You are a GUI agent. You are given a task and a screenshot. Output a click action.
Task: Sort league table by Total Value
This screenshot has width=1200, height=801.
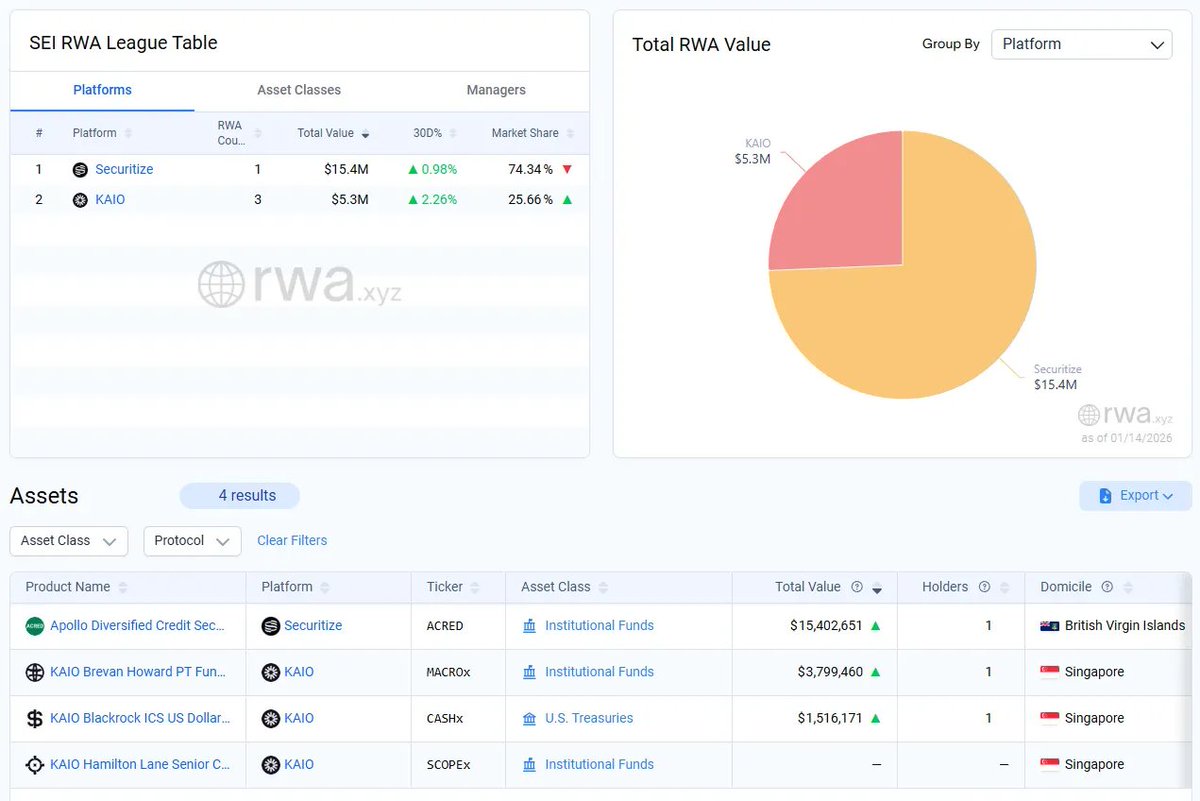click(332, 133)
